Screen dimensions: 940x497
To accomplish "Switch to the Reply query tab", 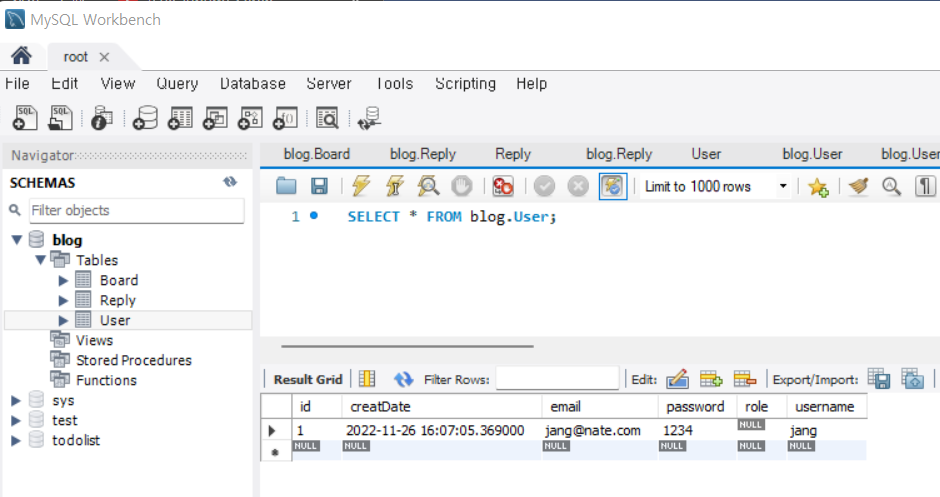I will [513, 154].
